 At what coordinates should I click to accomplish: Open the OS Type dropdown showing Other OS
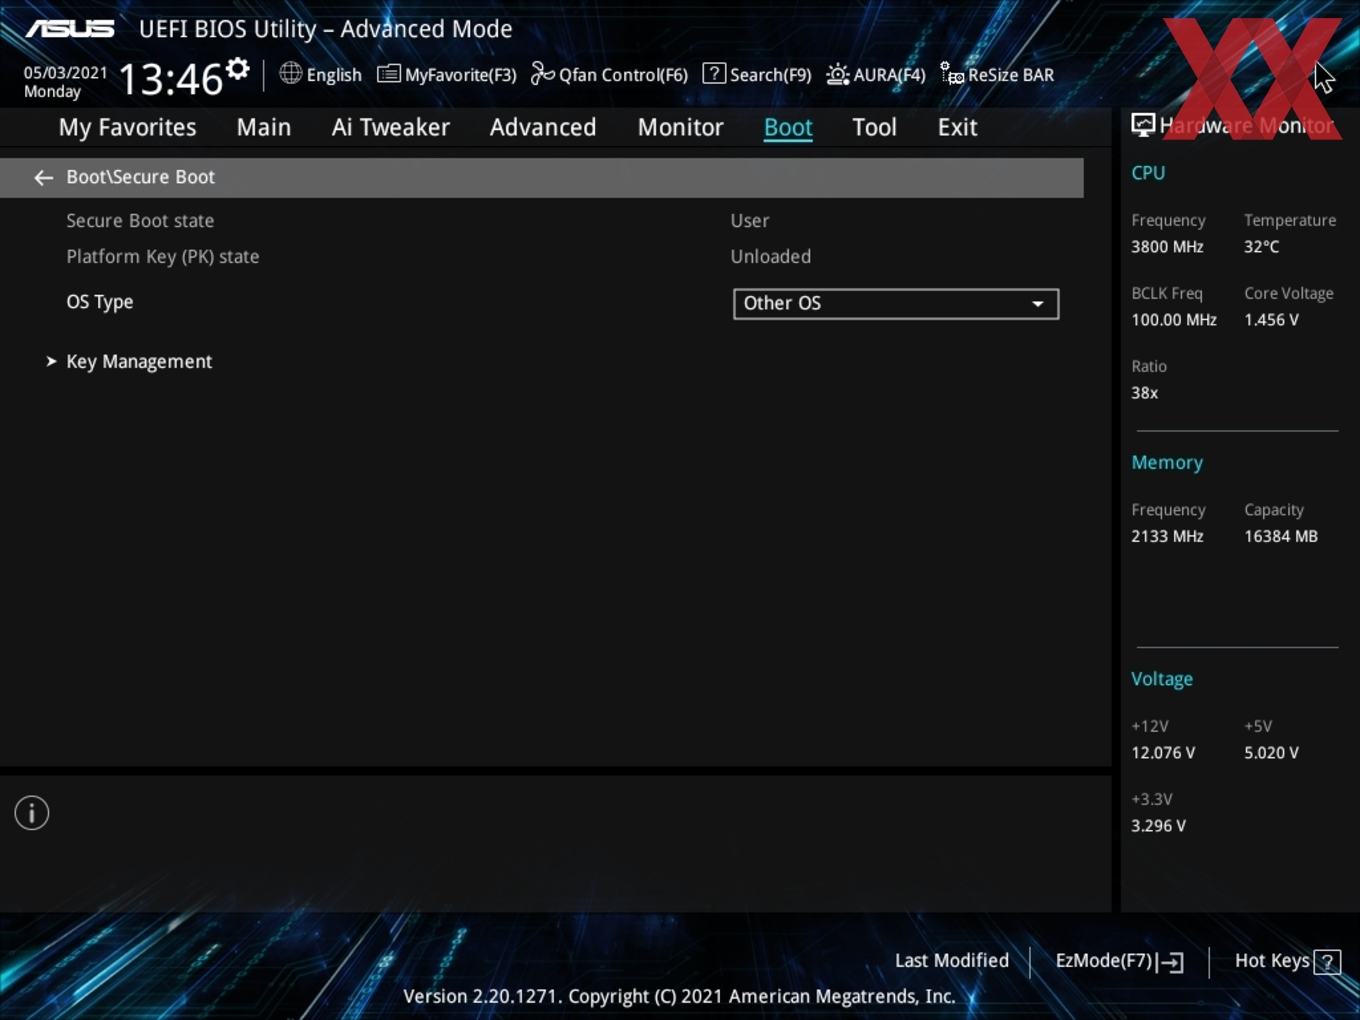[x=896, y=304]
